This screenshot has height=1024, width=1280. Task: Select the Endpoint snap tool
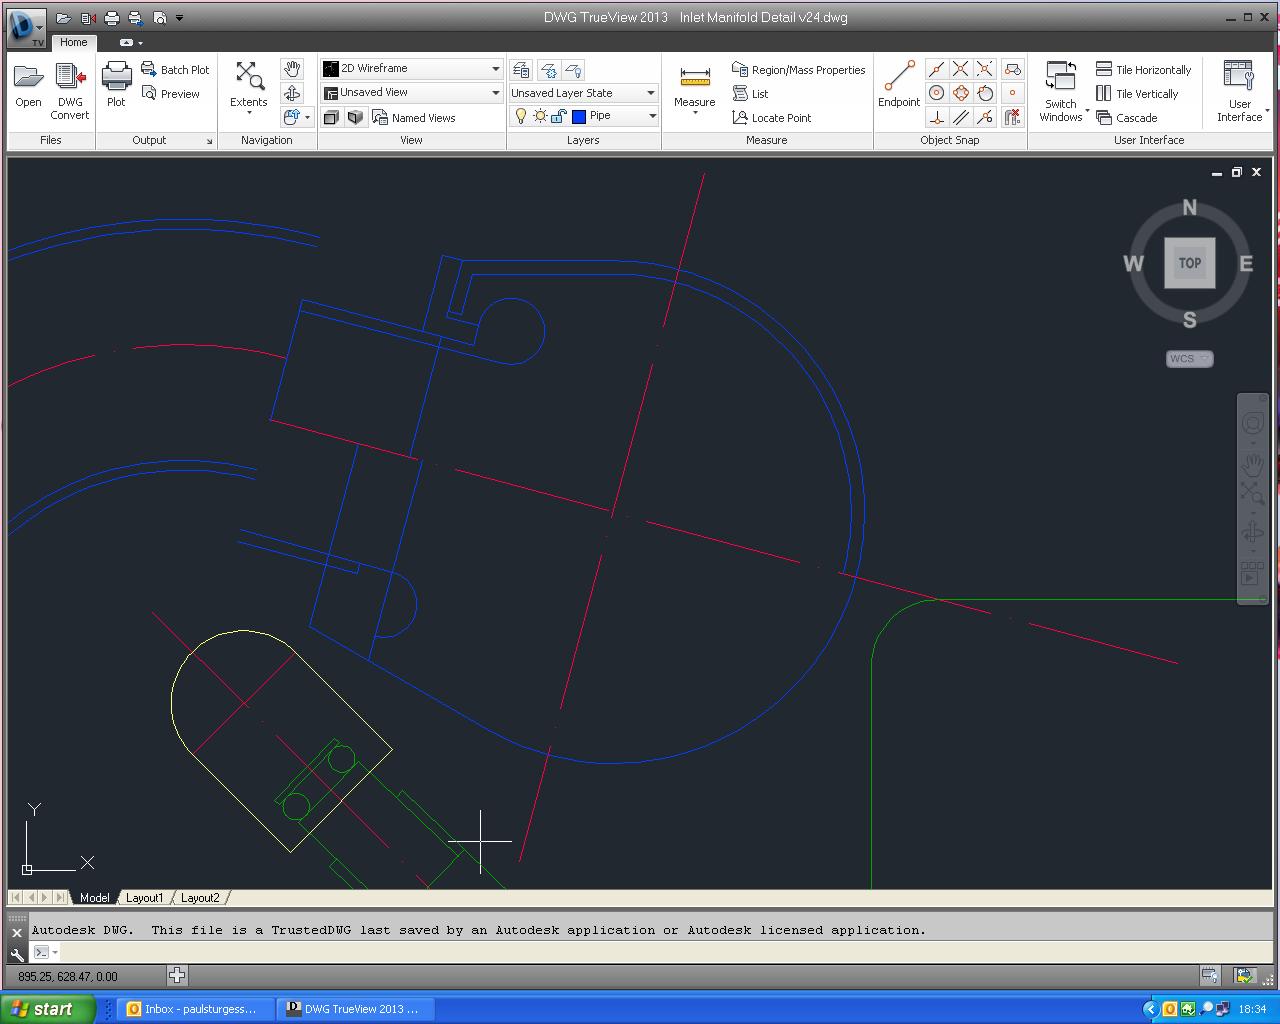click(898, 78)
